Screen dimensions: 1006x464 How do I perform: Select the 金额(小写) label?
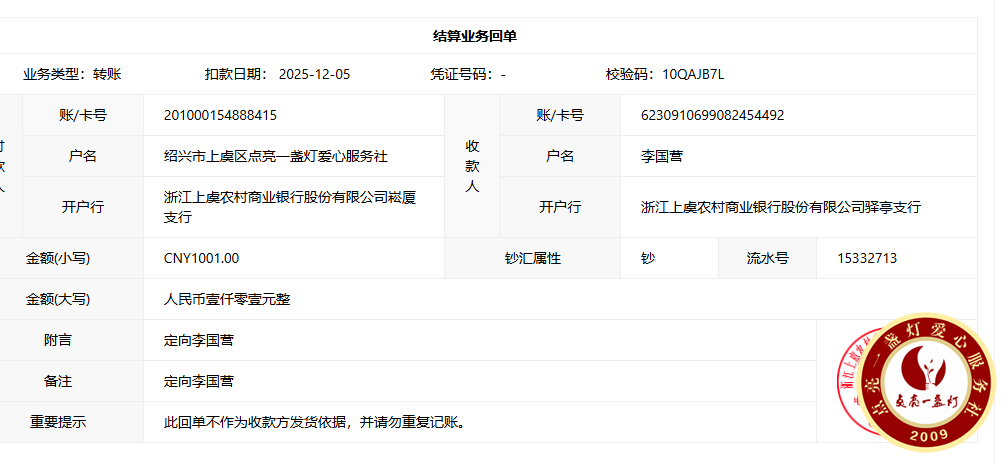[x=58, y=259]
